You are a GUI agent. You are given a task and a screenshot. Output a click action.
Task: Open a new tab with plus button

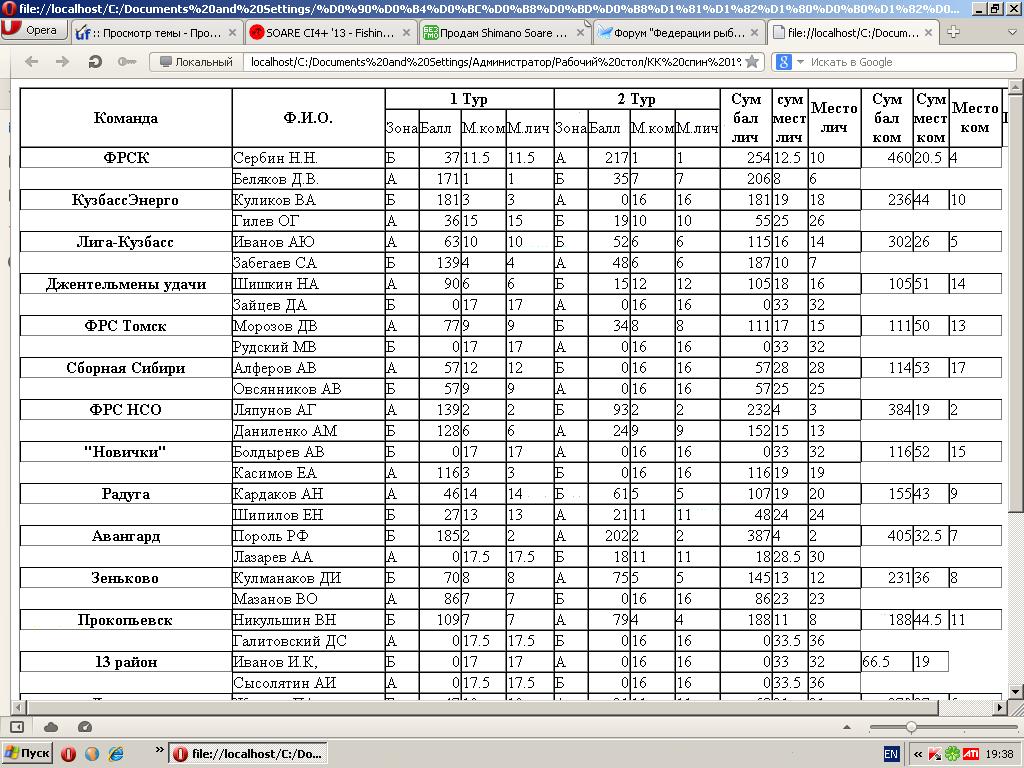coord(953,32)
